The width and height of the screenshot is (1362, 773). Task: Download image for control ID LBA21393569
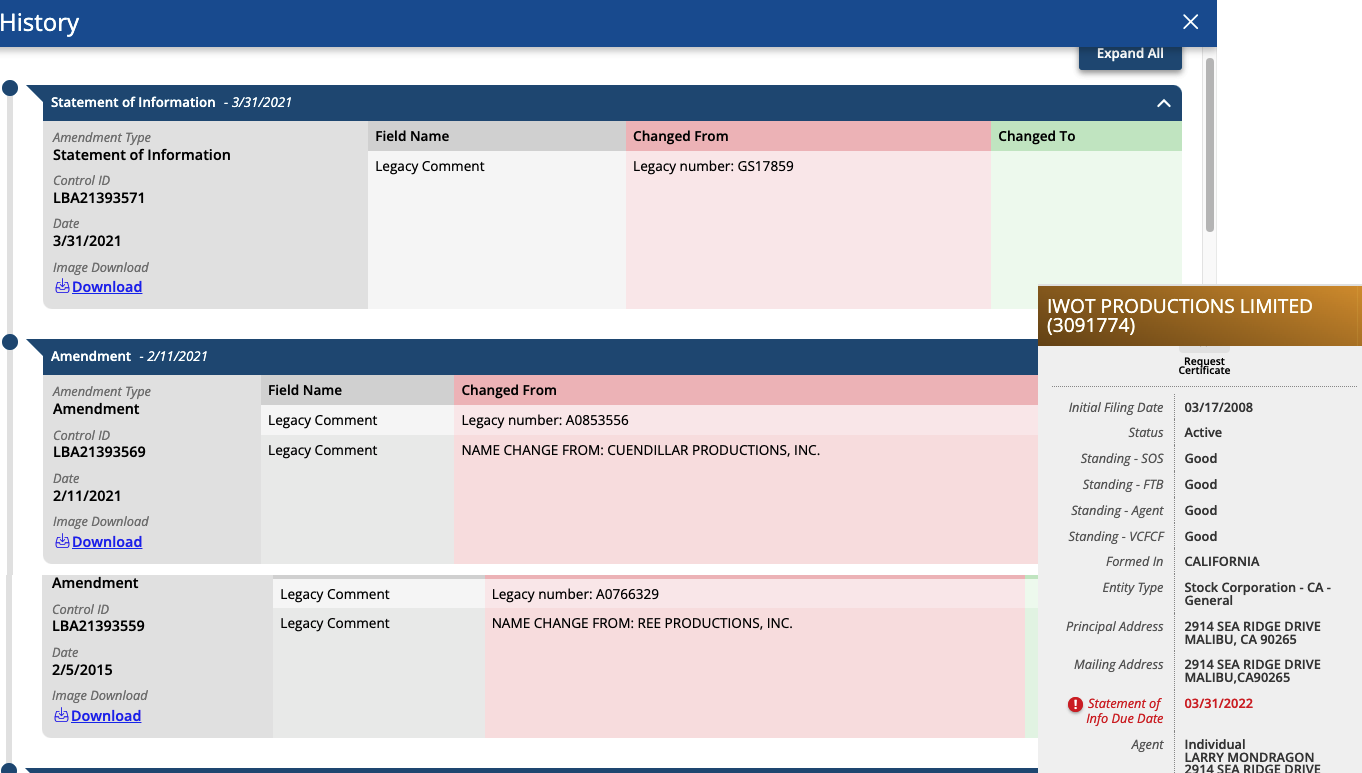[106, 542]
